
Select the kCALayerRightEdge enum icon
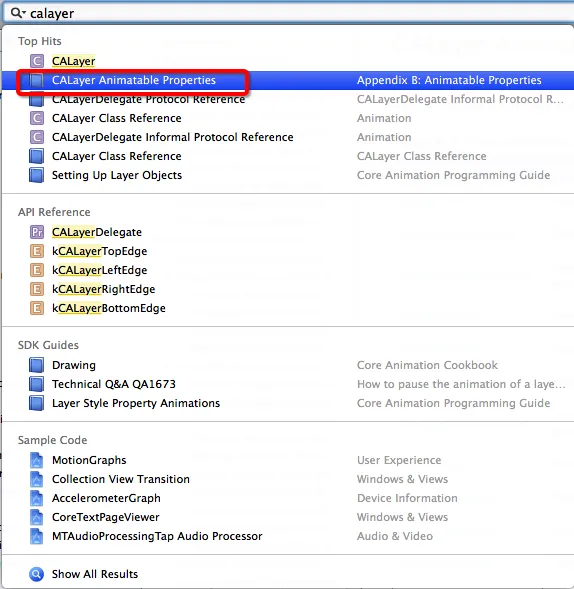(37, 289)
